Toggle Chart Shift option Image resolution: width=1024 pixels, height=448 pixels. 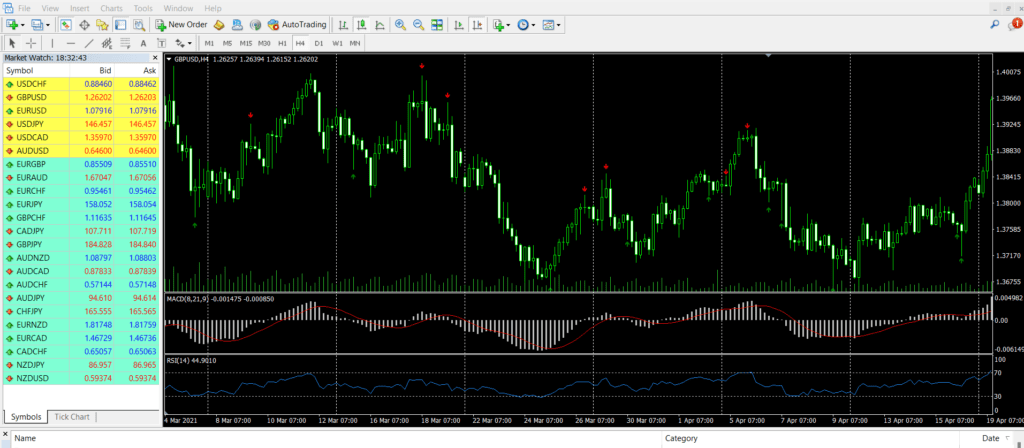[x=477, y=25]
